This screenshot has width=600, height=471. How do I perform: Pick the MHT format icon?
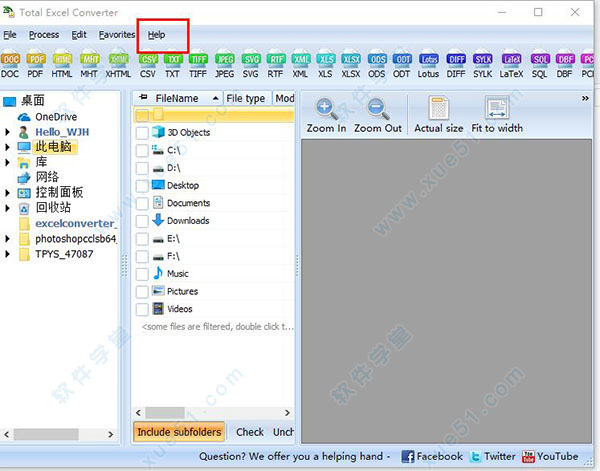pos(90,65)
